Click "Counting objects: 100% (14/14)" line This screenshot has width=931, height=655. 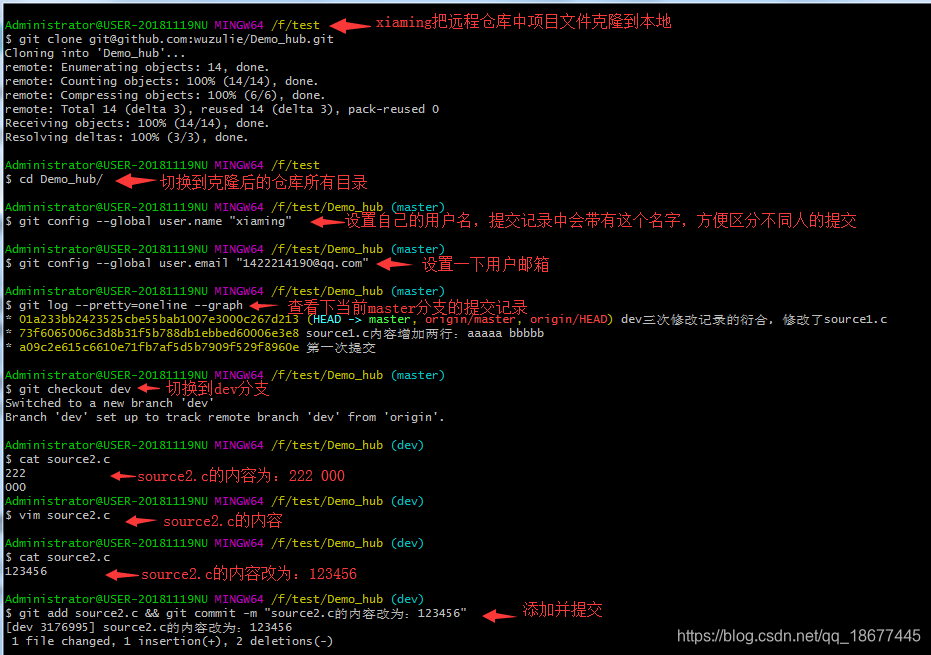coord(162,81)
